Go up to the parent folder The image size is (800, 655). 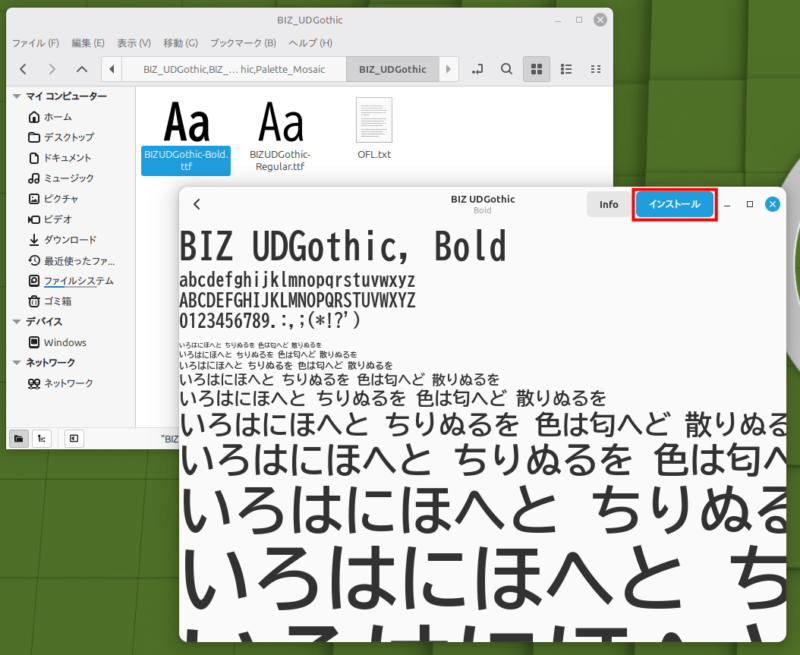(x=82, y=69)
